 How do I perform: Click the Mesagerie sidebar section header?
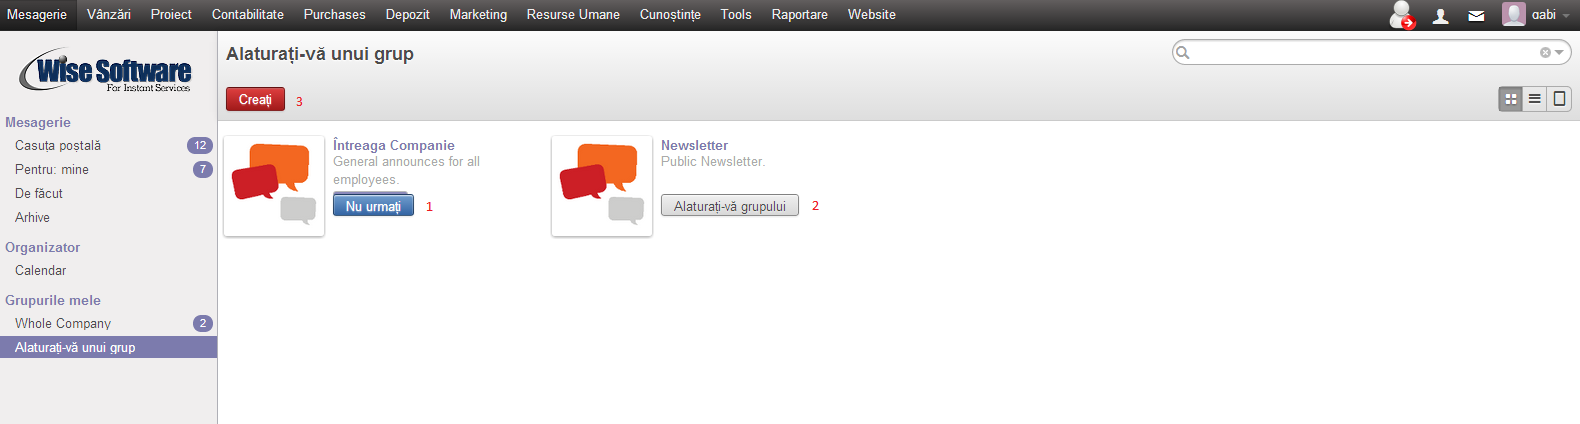(38, 122)
